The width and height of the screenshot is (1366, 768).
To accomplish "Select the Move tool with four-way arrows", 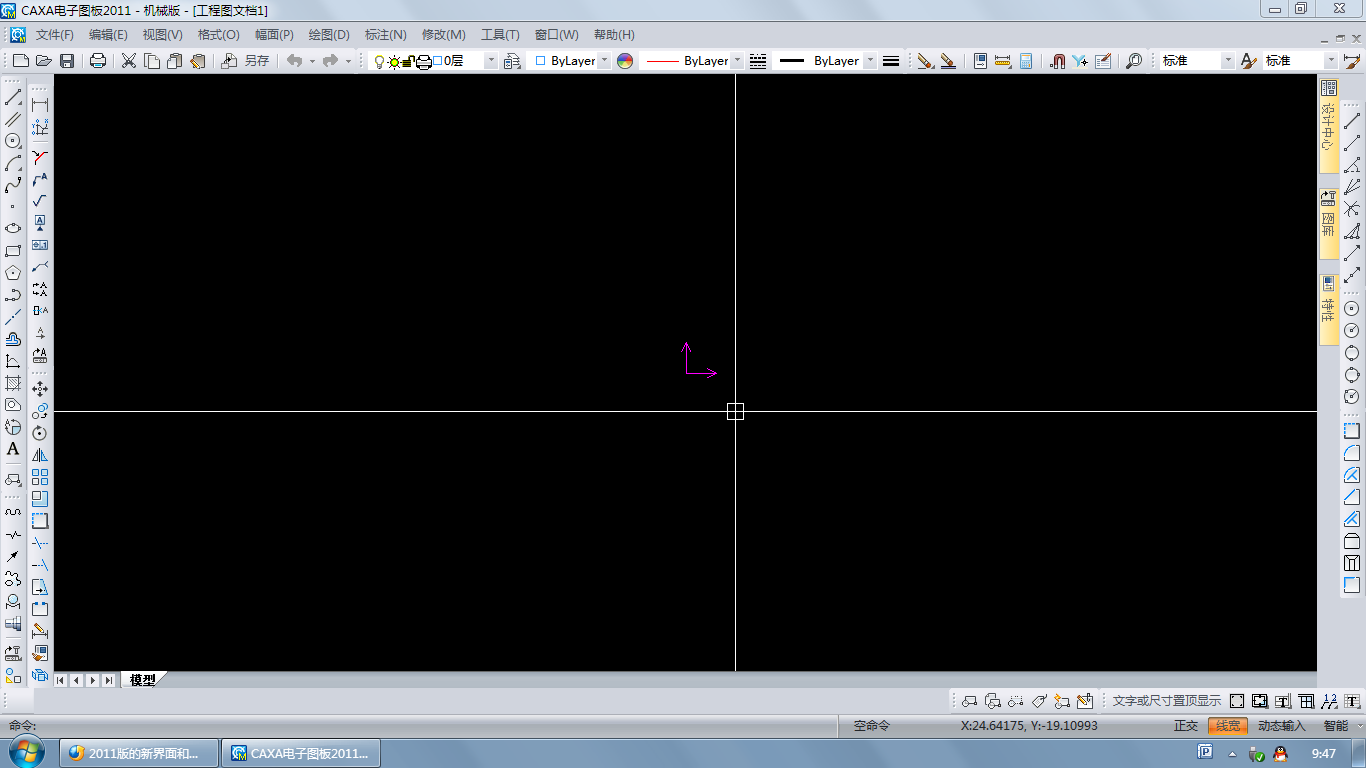I will (x=40, y=389).
